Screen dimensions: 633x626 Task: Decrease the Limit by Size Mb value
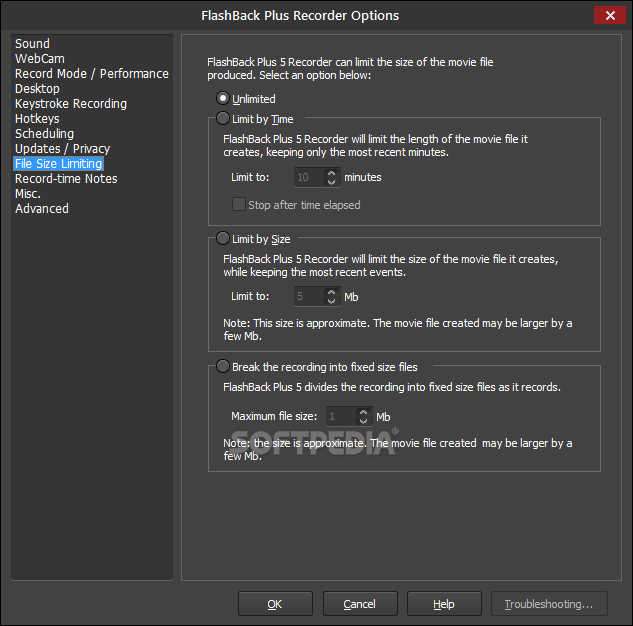[x=331, y=301]
